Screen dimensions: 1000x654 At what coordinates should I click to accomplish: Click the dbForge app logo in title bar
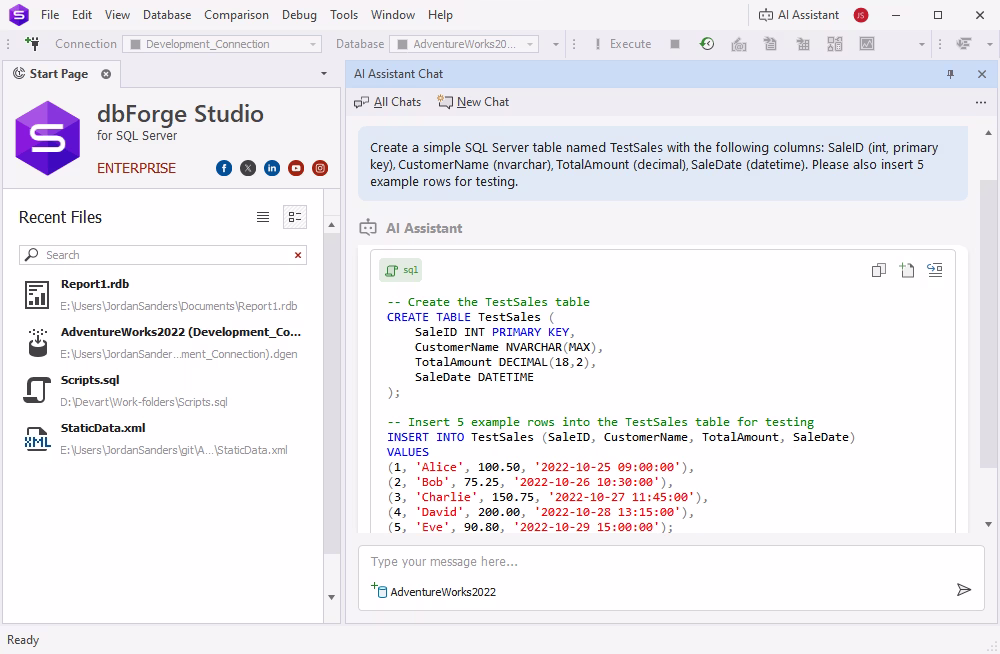point(18,14)
